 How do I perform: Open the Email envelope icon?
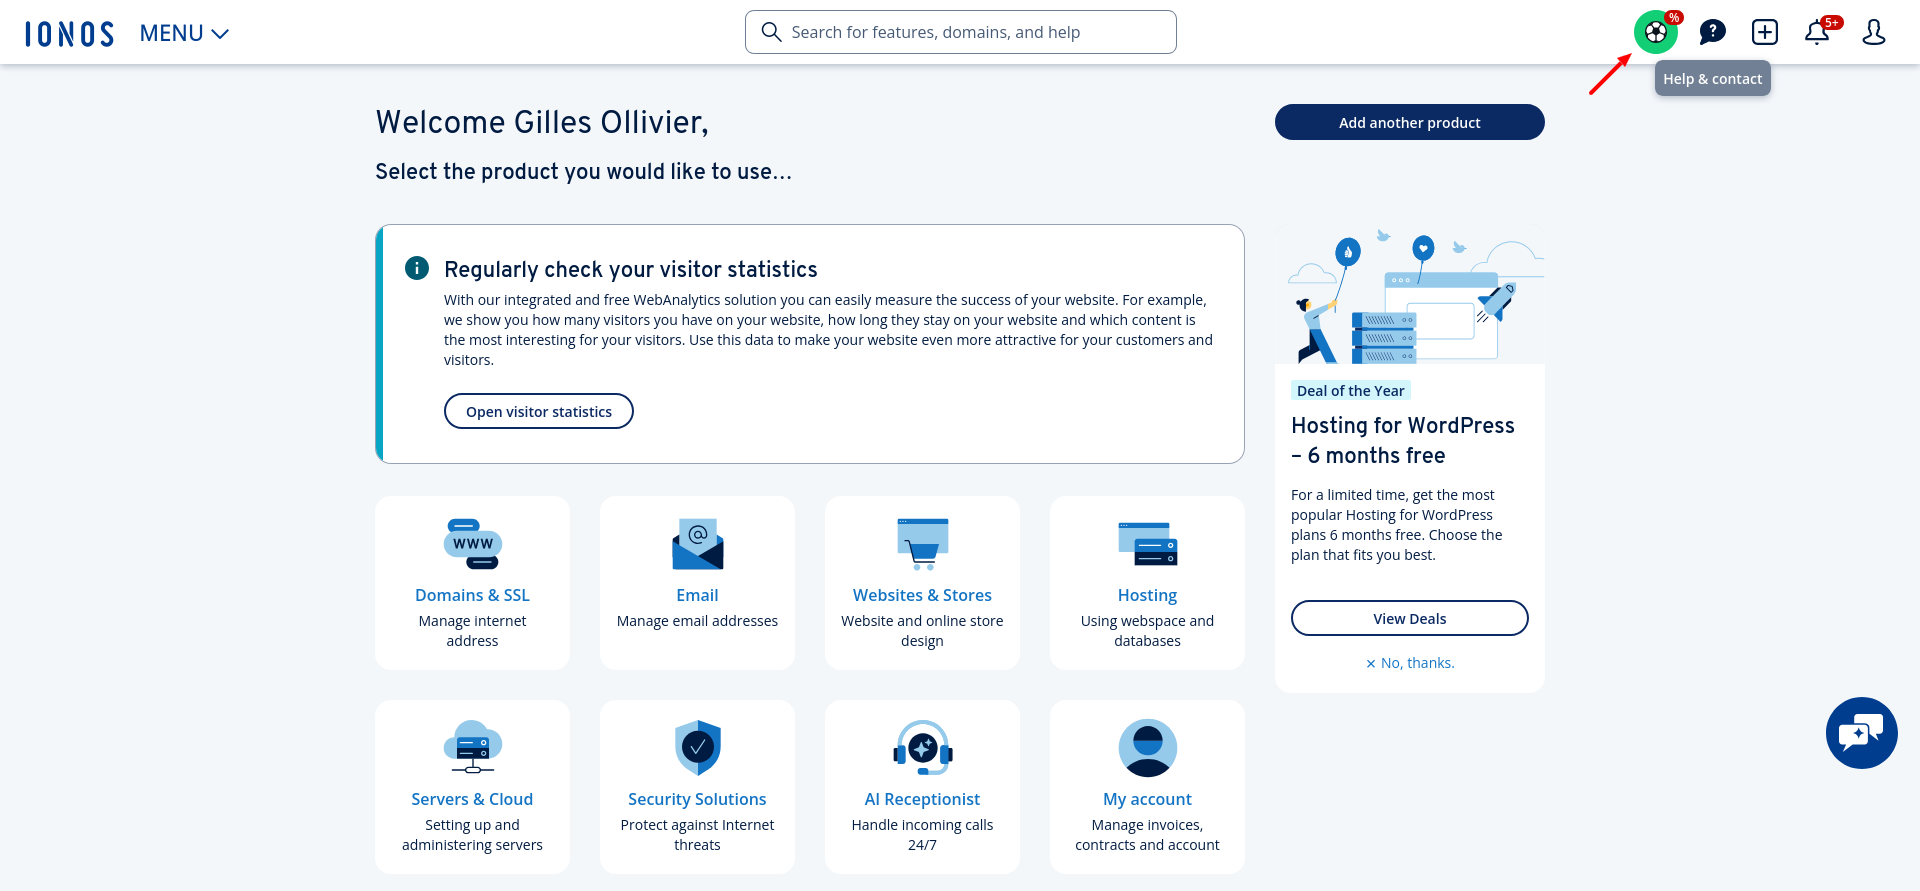click(x=697, y=544)
